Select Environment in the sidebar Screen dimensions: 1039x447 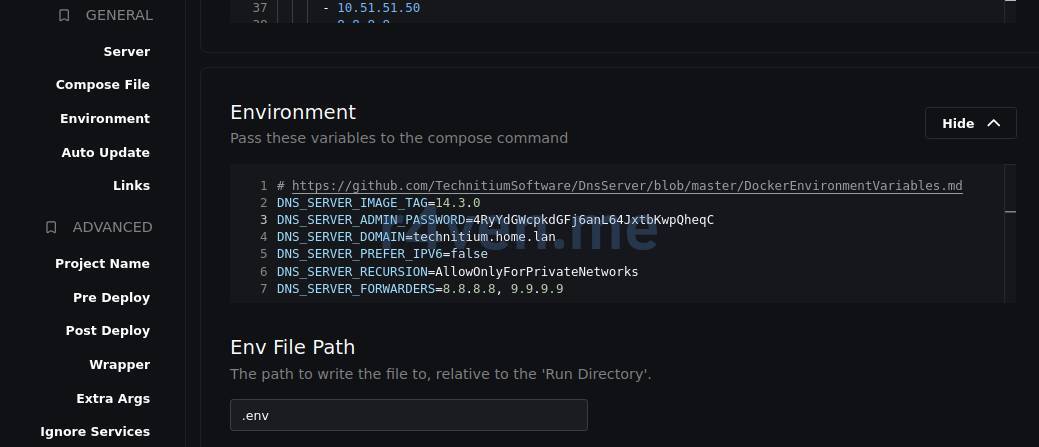pyautogui.click(x=104, y=119)
